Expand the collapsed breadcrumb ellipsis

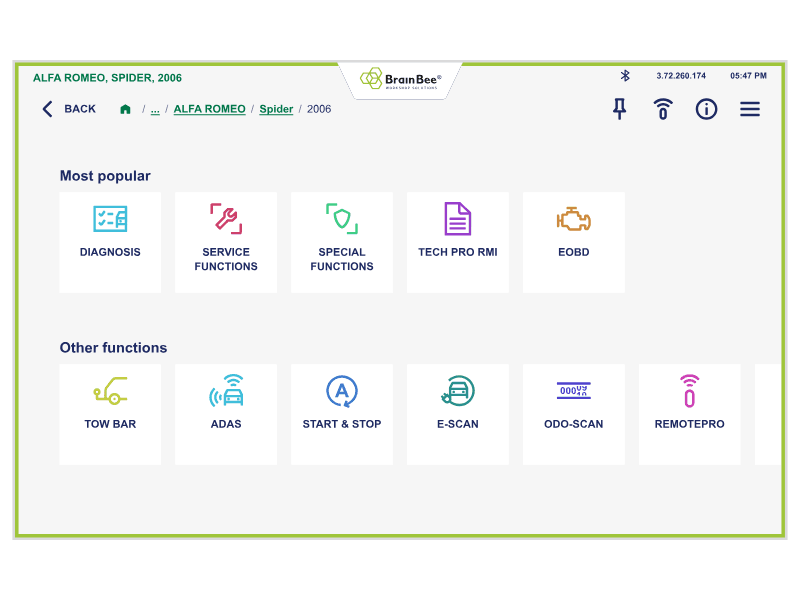tap(155, 109)
